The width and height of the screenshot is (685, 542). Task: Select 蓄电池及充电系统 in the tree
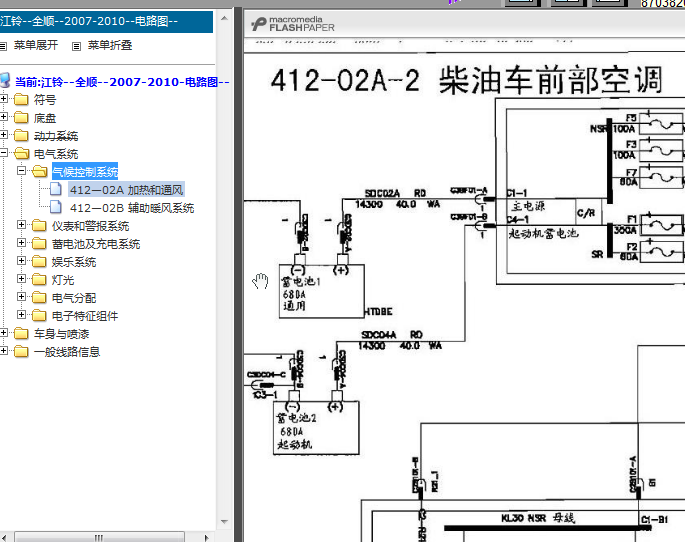tap(96, 244)
